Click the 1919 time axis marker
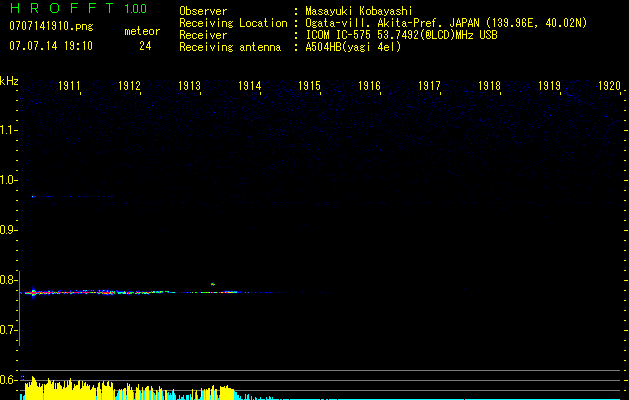This screenshot has height=400, width=629. 550,86
